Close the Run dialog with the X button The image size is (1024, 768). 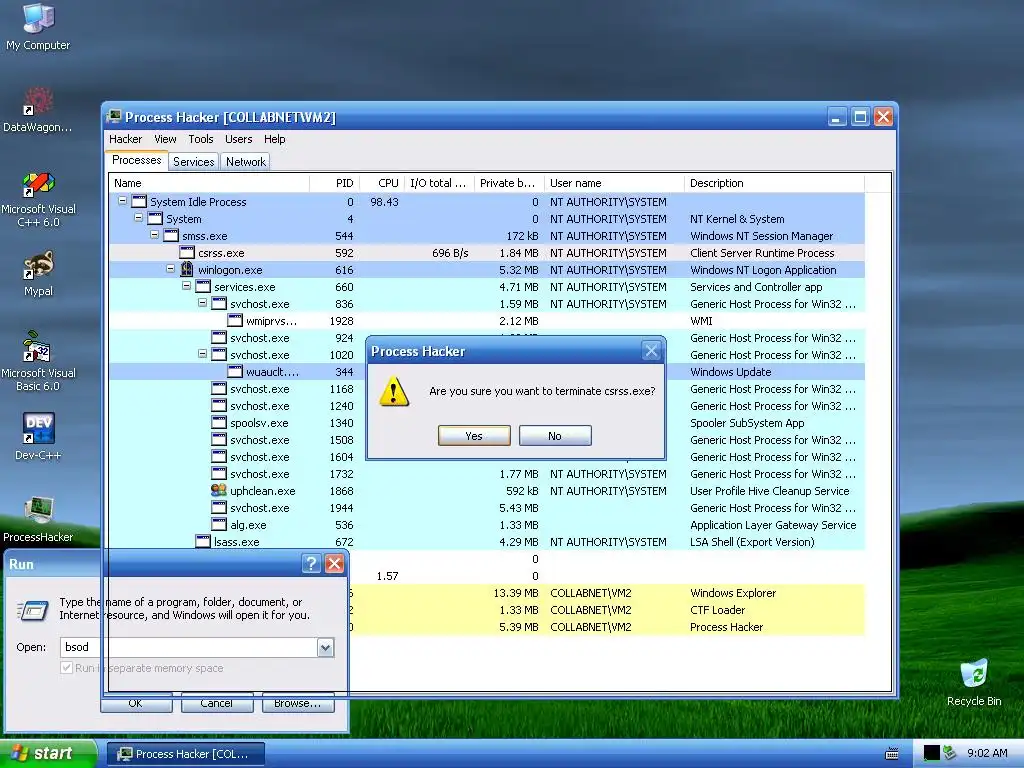(334, 564)
